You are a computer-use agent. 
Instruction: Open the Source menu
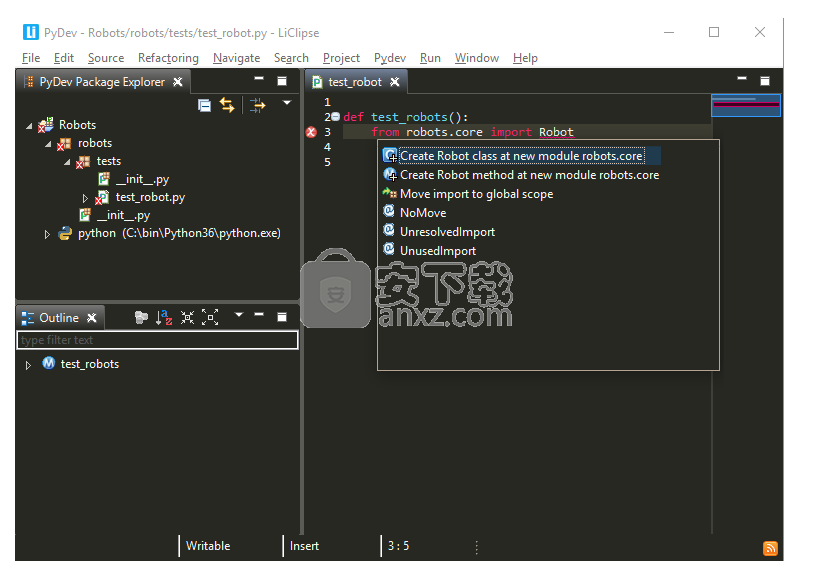(x=106, y=58)
